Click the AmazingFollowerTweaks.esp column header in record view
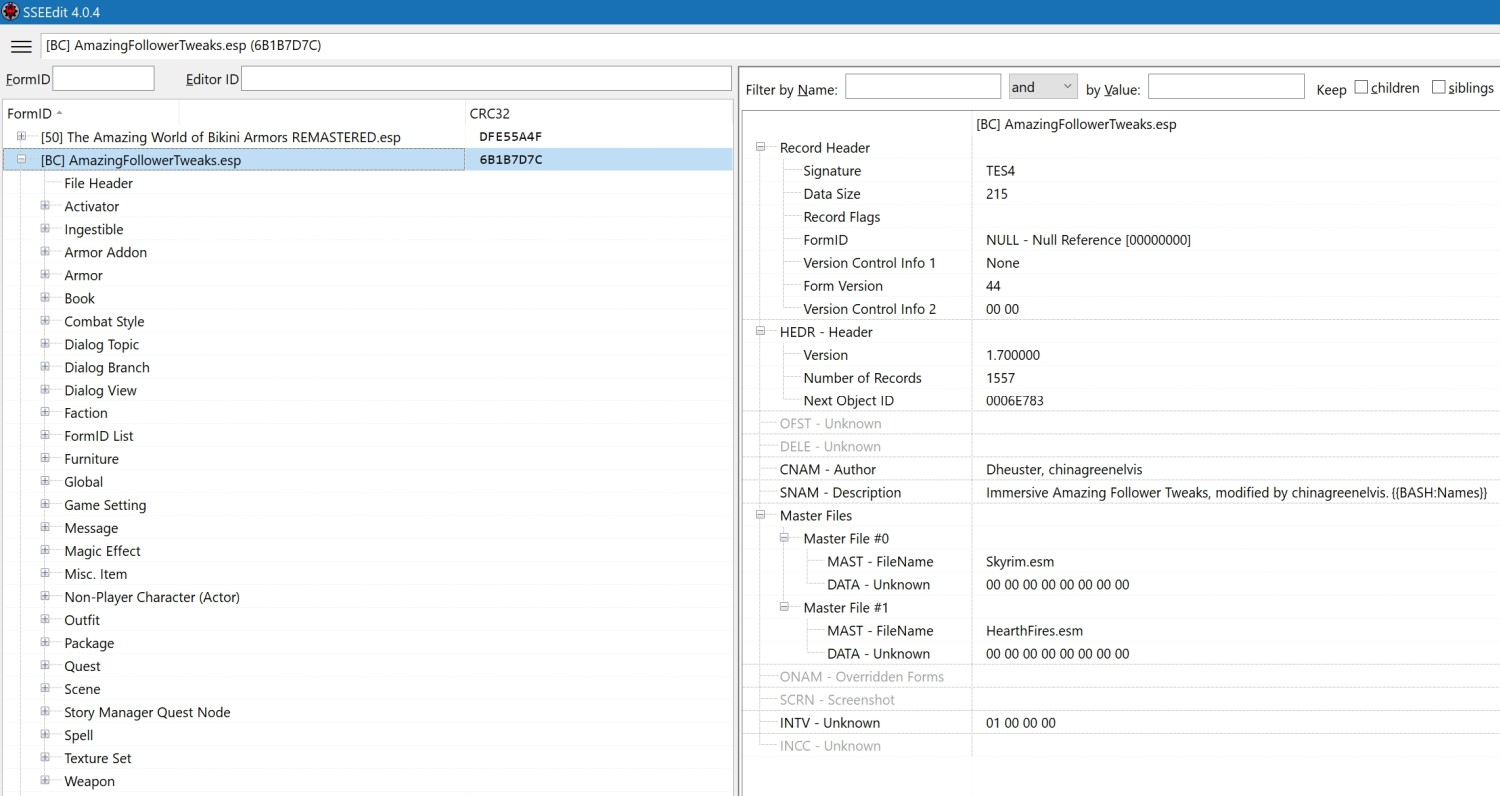Screen dimensions: 1500x796 tap(1076, 125)
